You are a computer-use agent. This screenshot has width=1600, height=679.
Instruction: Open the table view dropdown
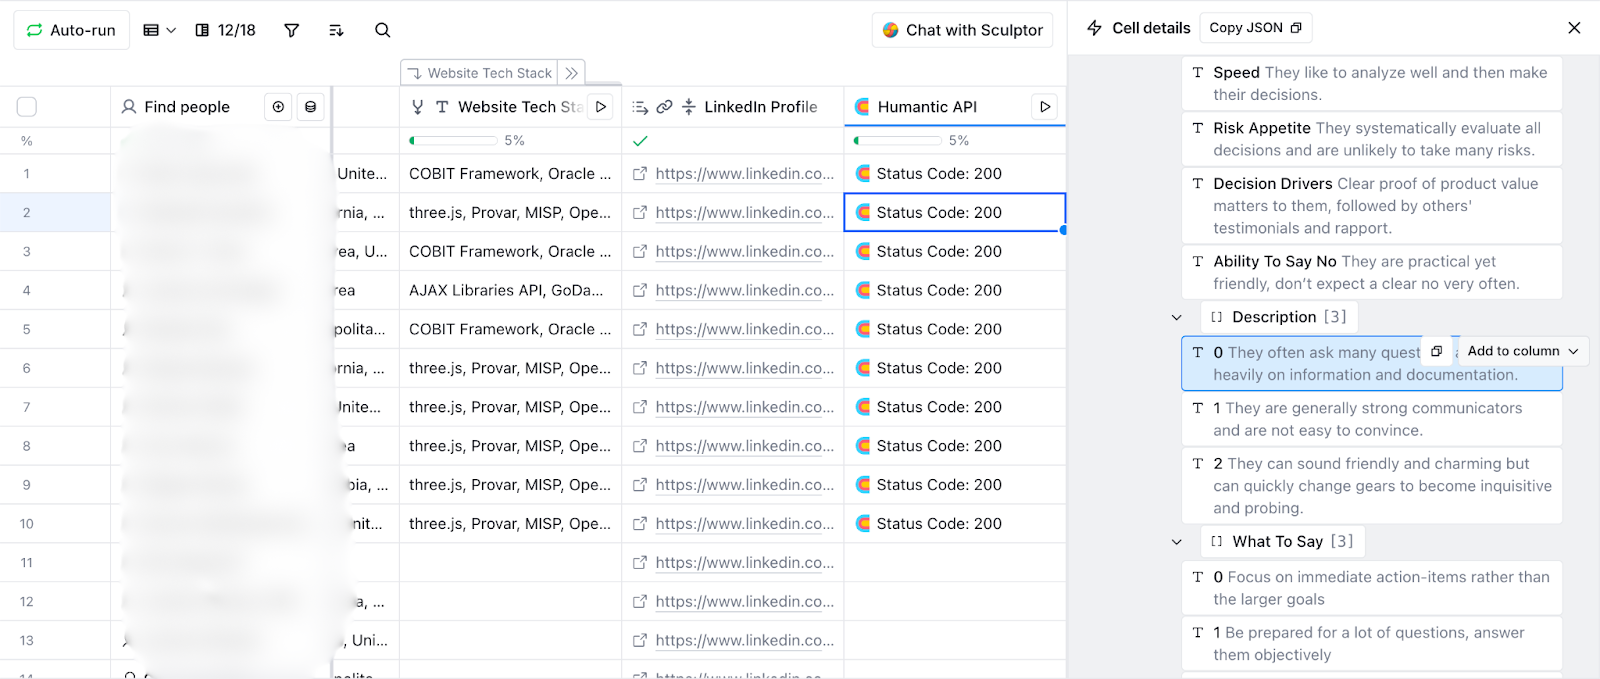click(x=159, y=30)
